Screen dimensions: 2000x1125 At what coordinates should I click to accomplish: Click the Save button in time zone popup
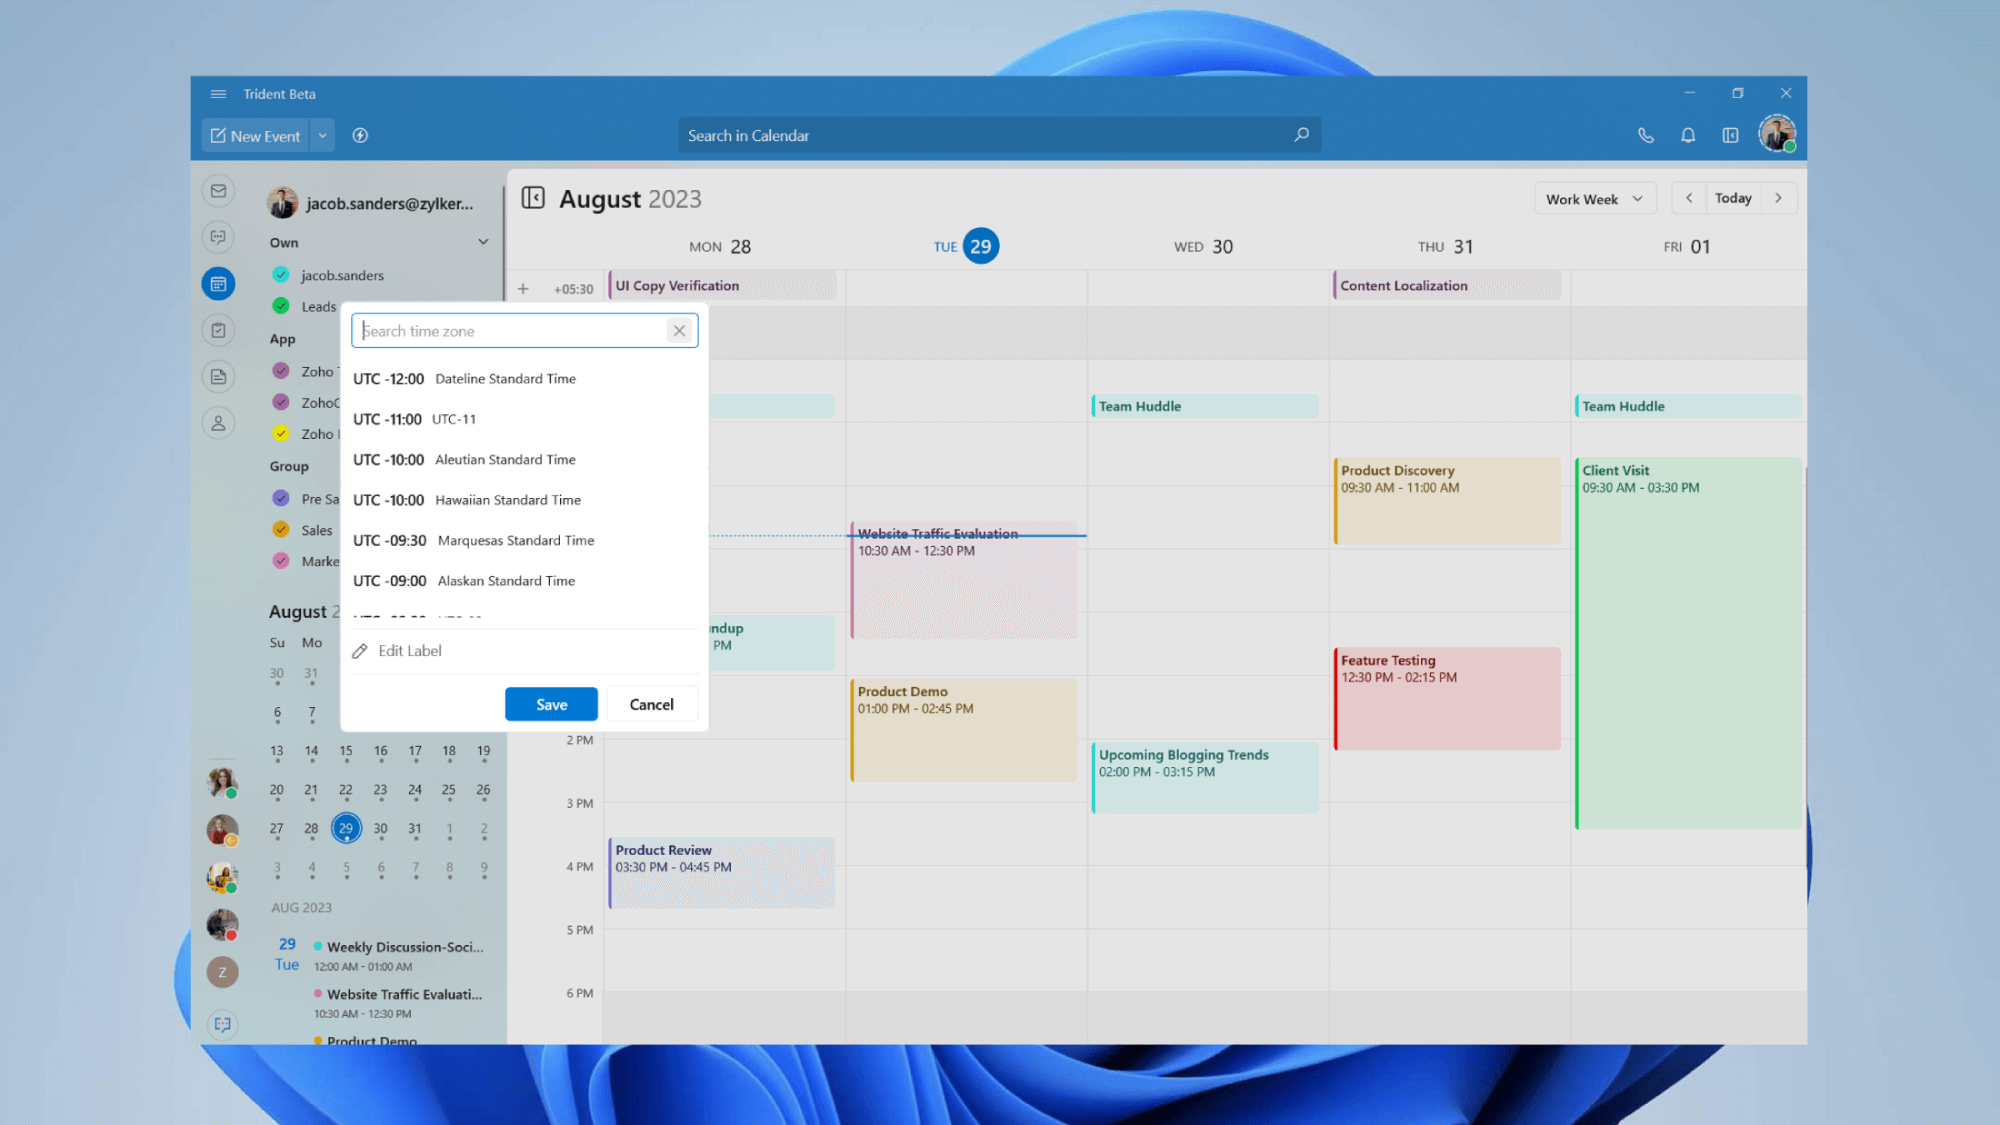click(551, 704)
